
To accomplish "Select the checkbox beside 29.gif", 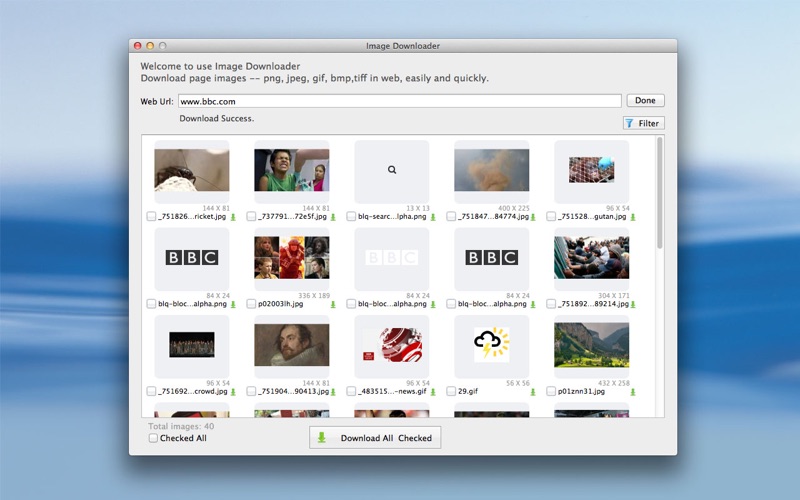I will coord(451,391).
